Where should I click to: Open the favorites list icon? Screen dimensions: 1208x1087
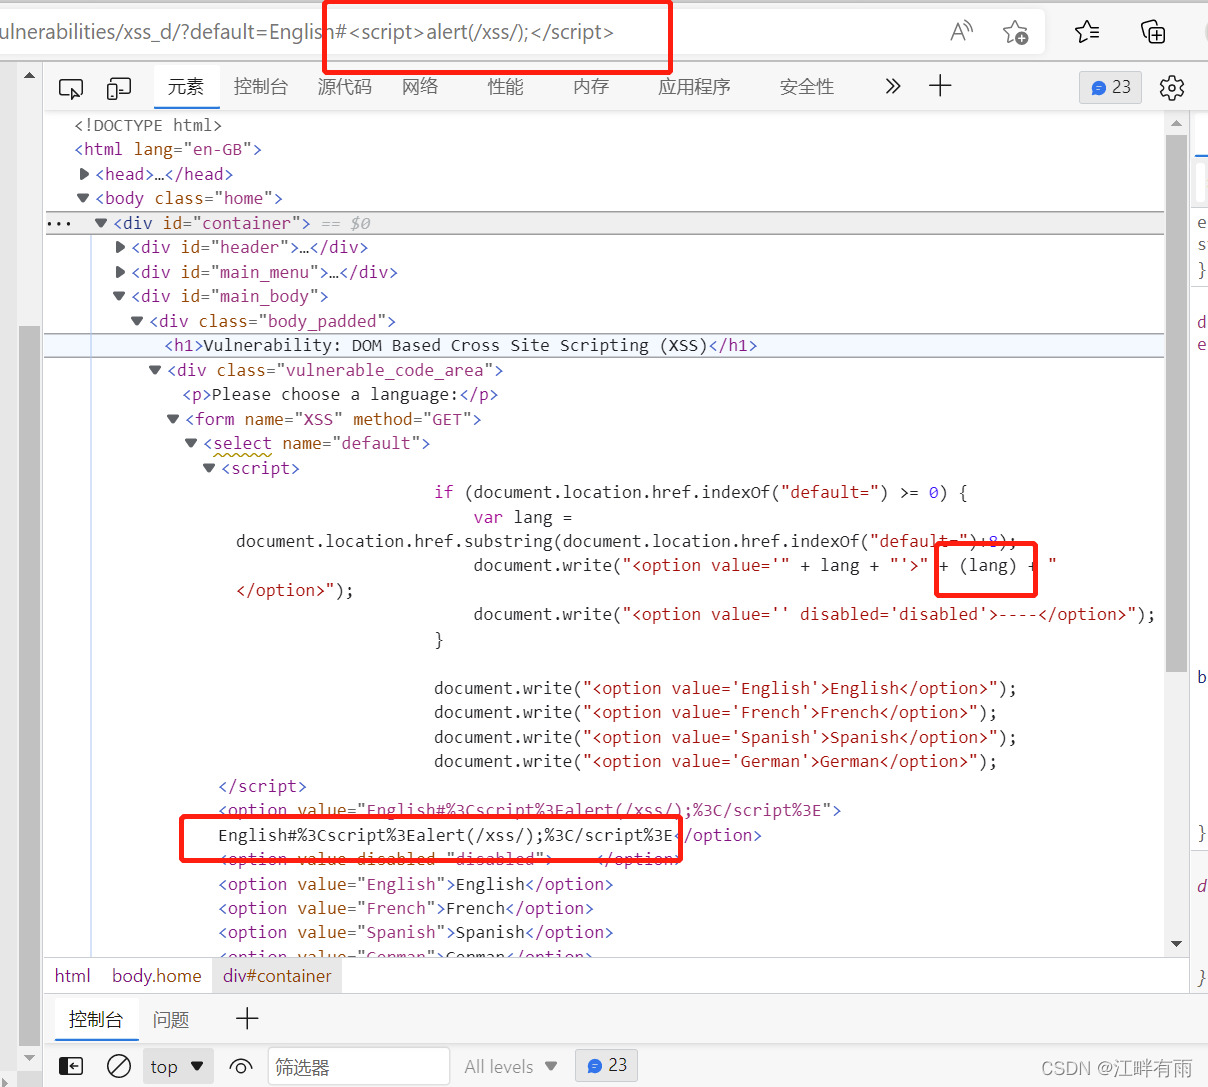pos(1087,32)
